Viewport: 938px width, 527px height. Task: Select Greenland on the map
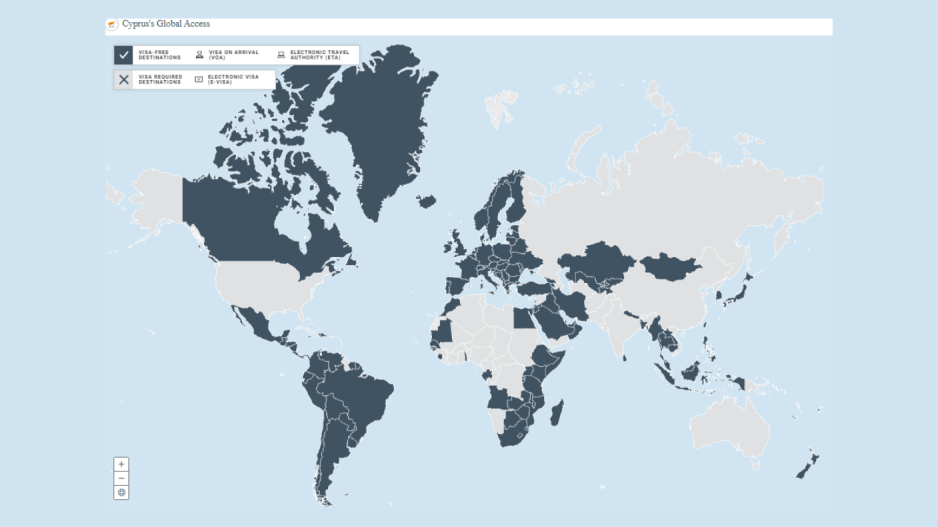(x=383, y=120)
